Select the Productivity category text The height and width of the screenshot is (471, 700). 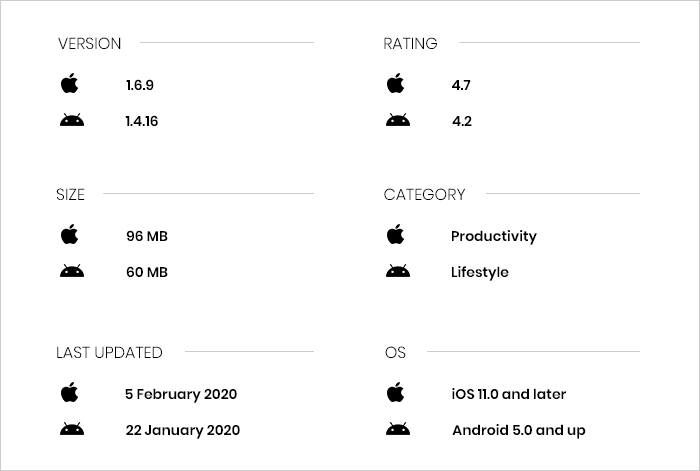click(494, 236)
